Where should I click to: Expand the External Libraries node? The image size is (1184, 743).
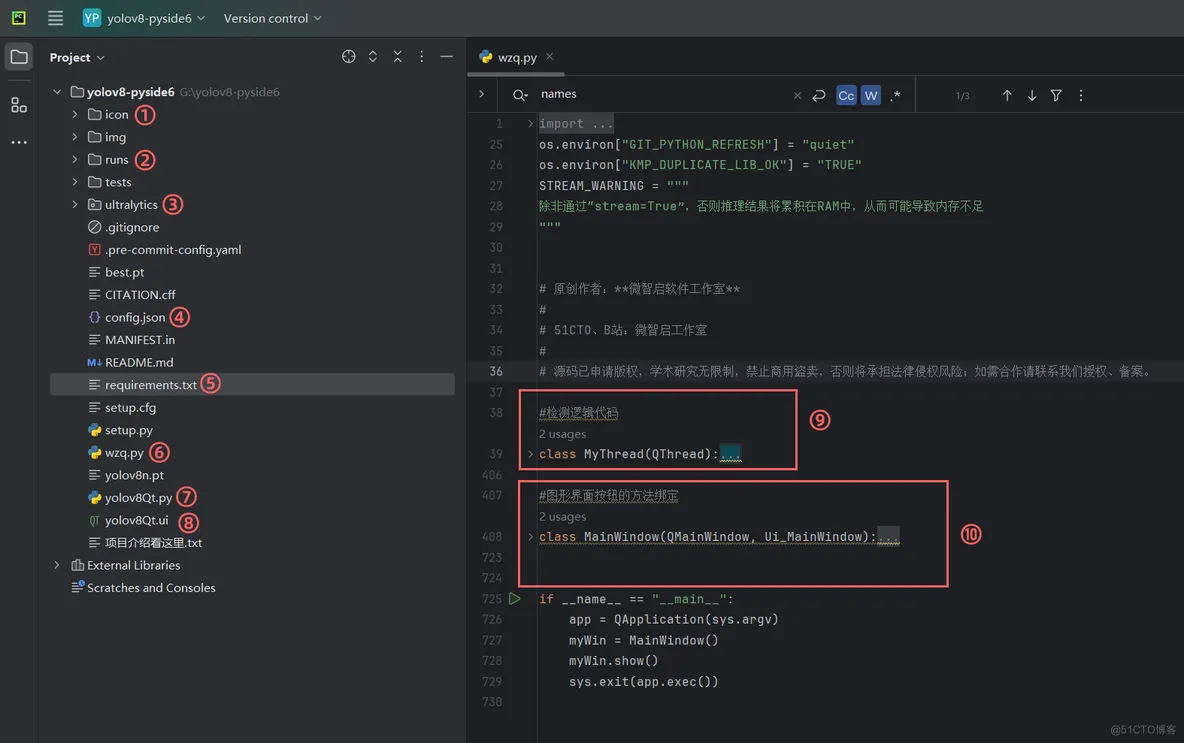click(57, 565)
